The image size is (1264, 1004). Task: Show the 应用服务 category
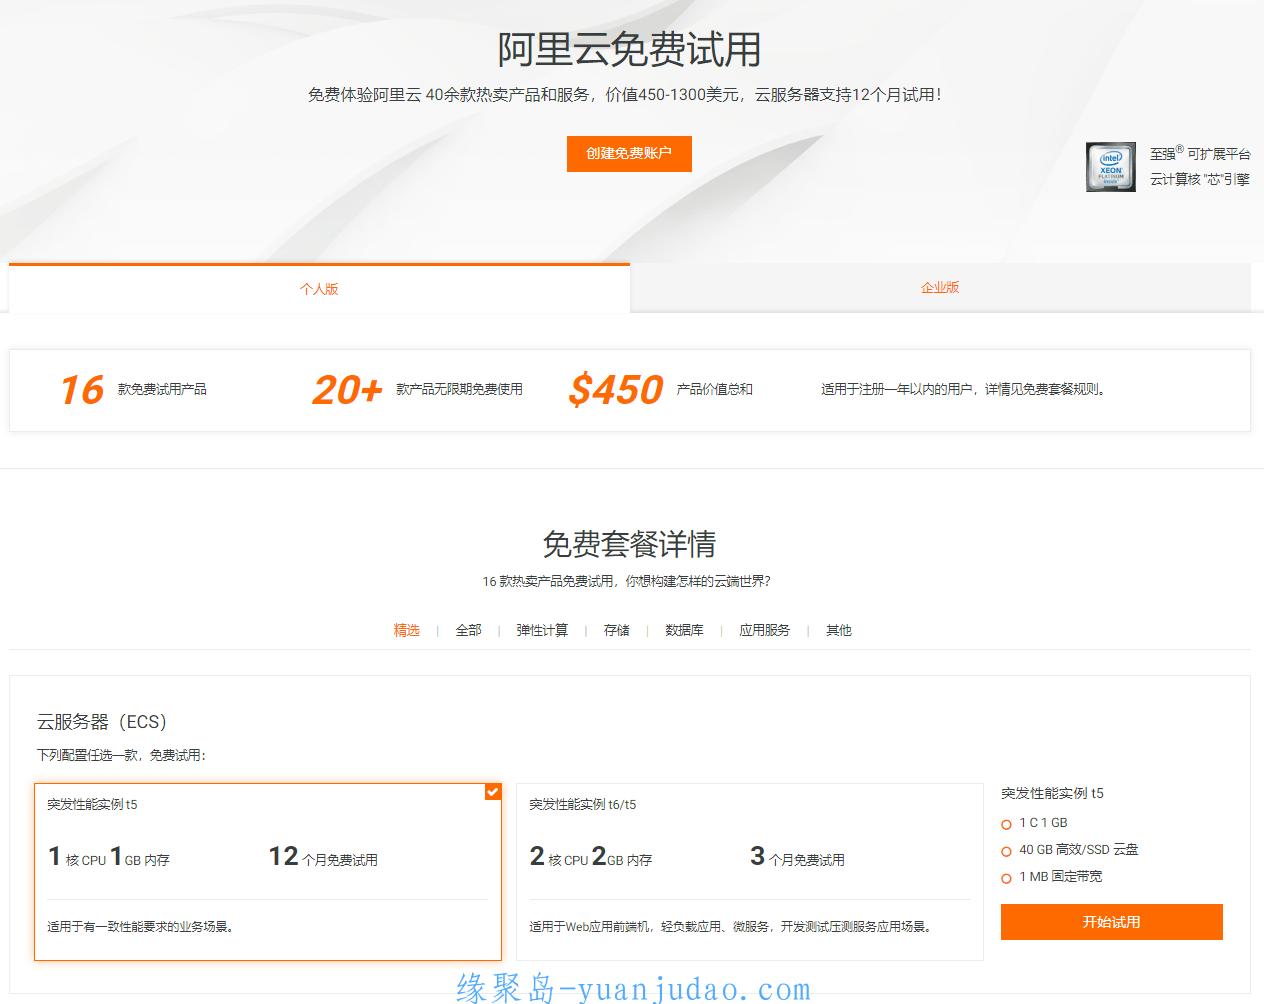[765, 630]
